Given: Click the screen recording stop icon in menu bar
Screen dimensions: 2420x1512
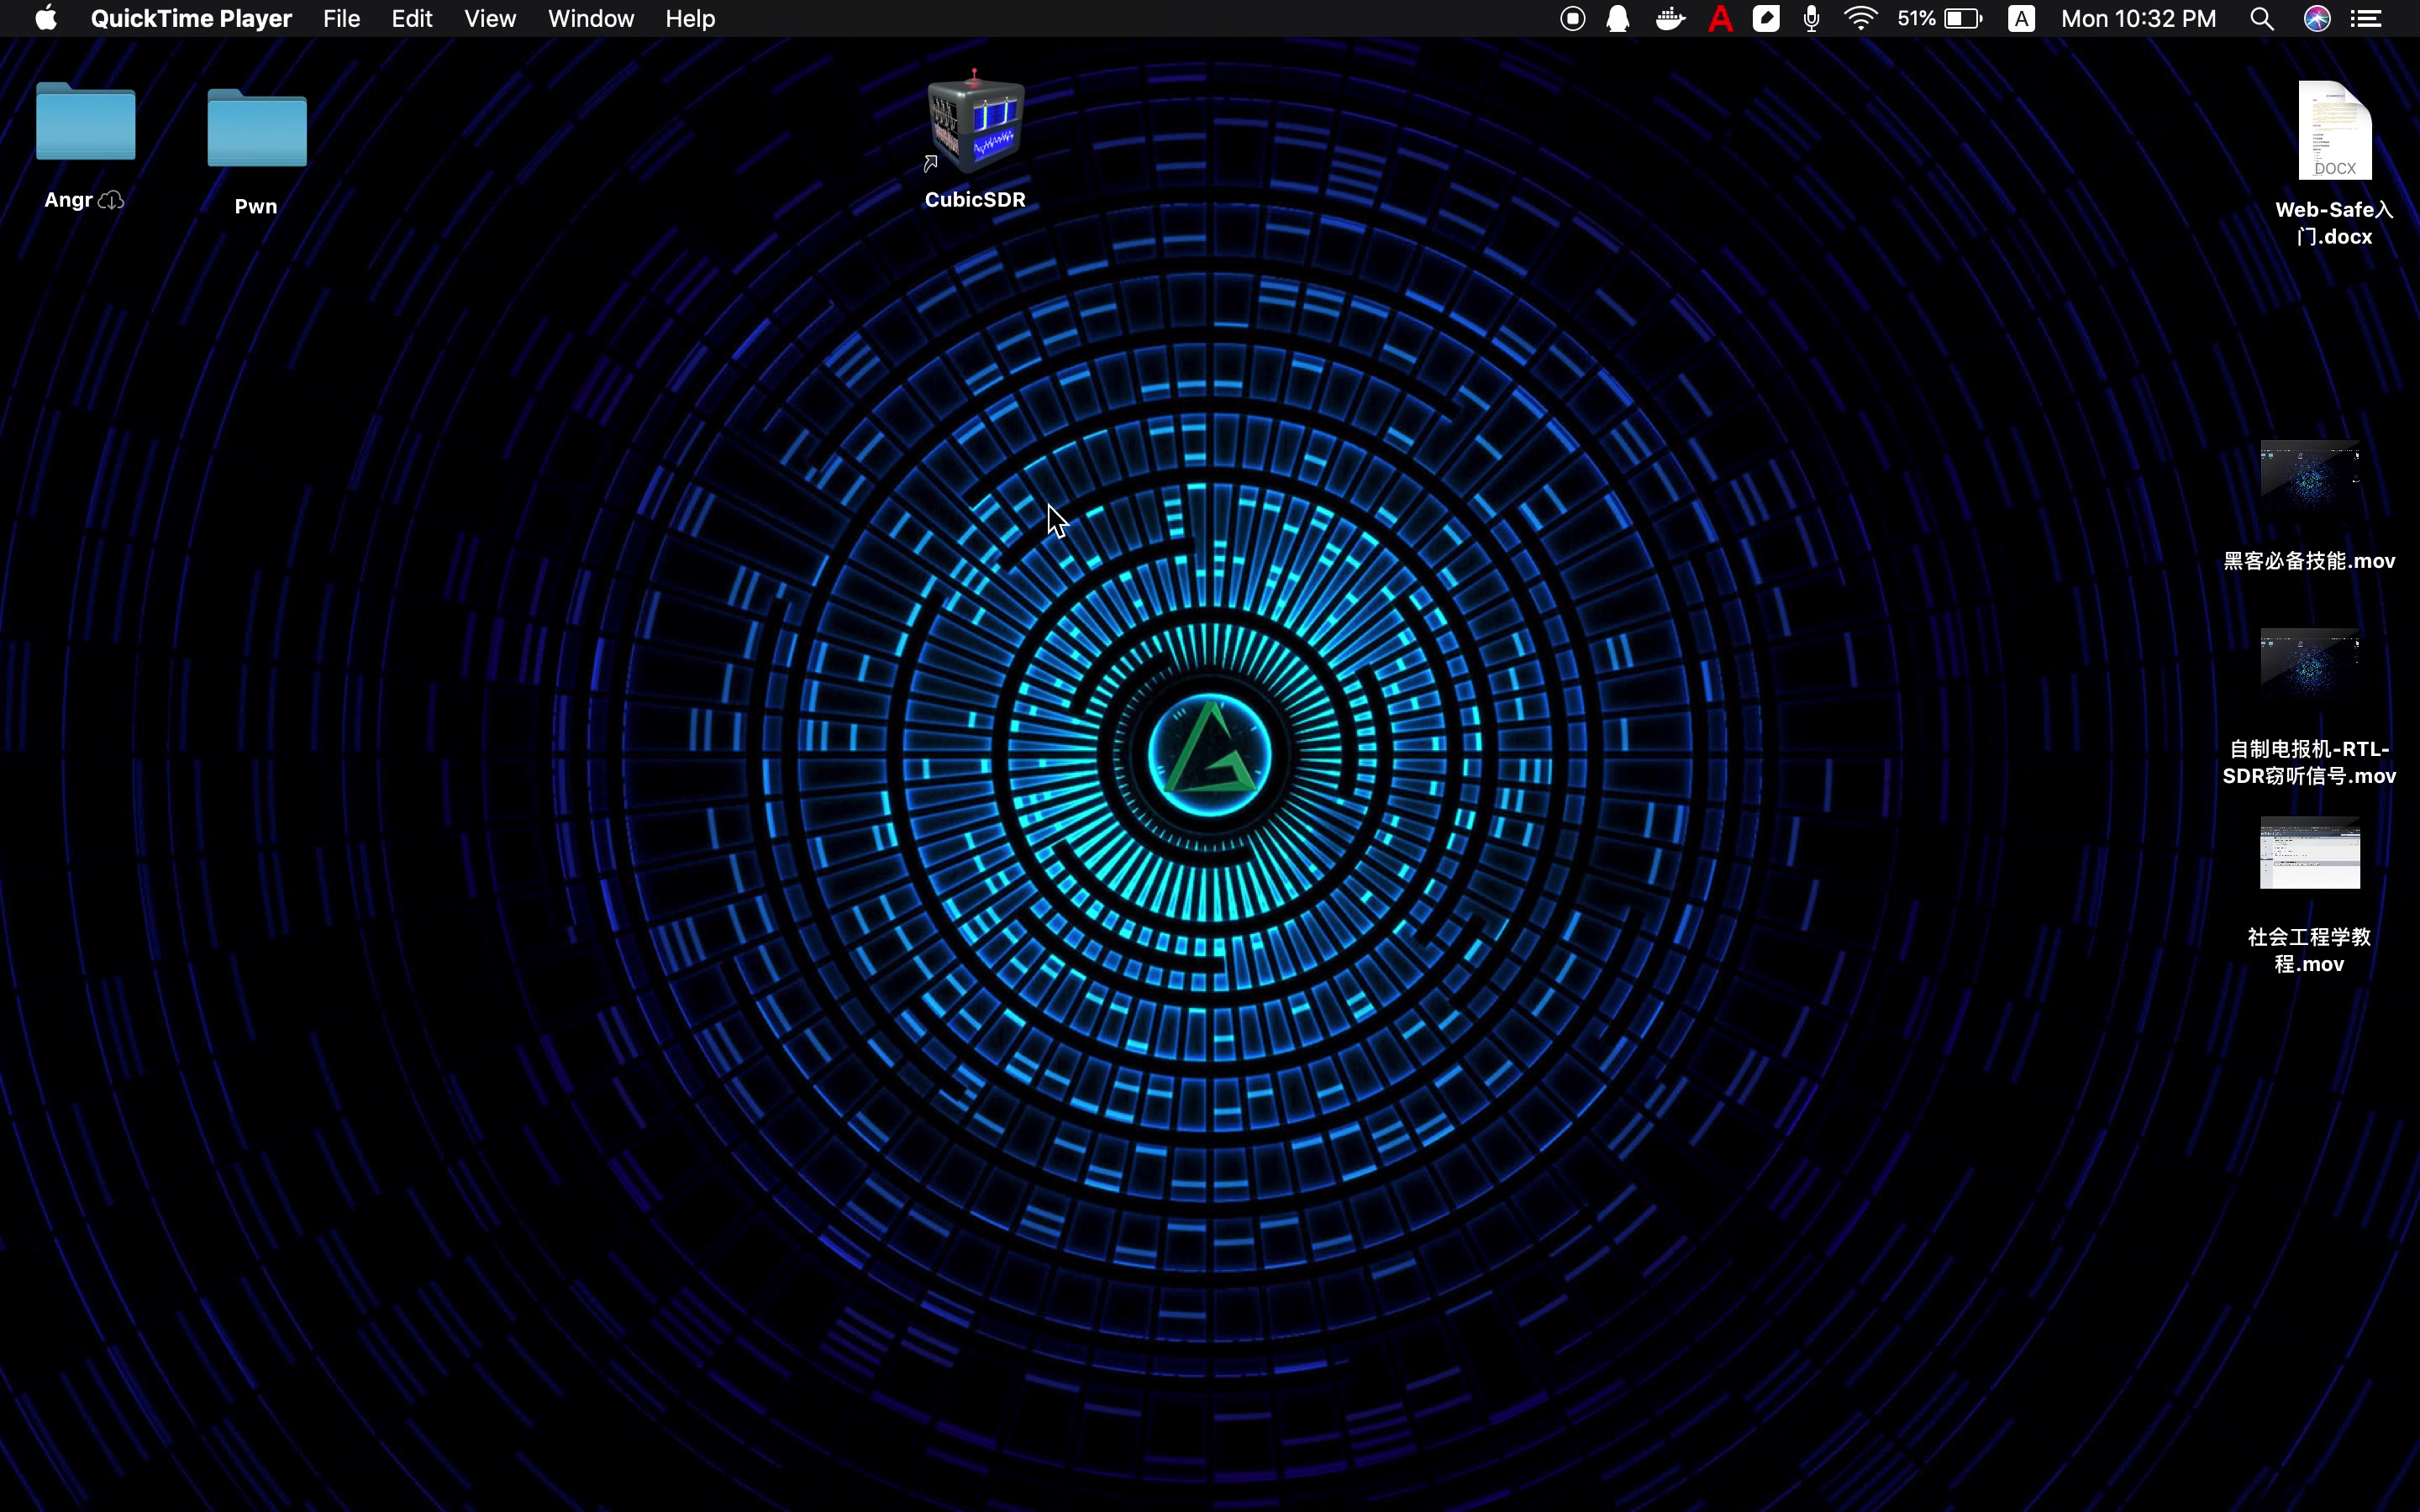Looking at the screenshot, I should point(1572,18).
